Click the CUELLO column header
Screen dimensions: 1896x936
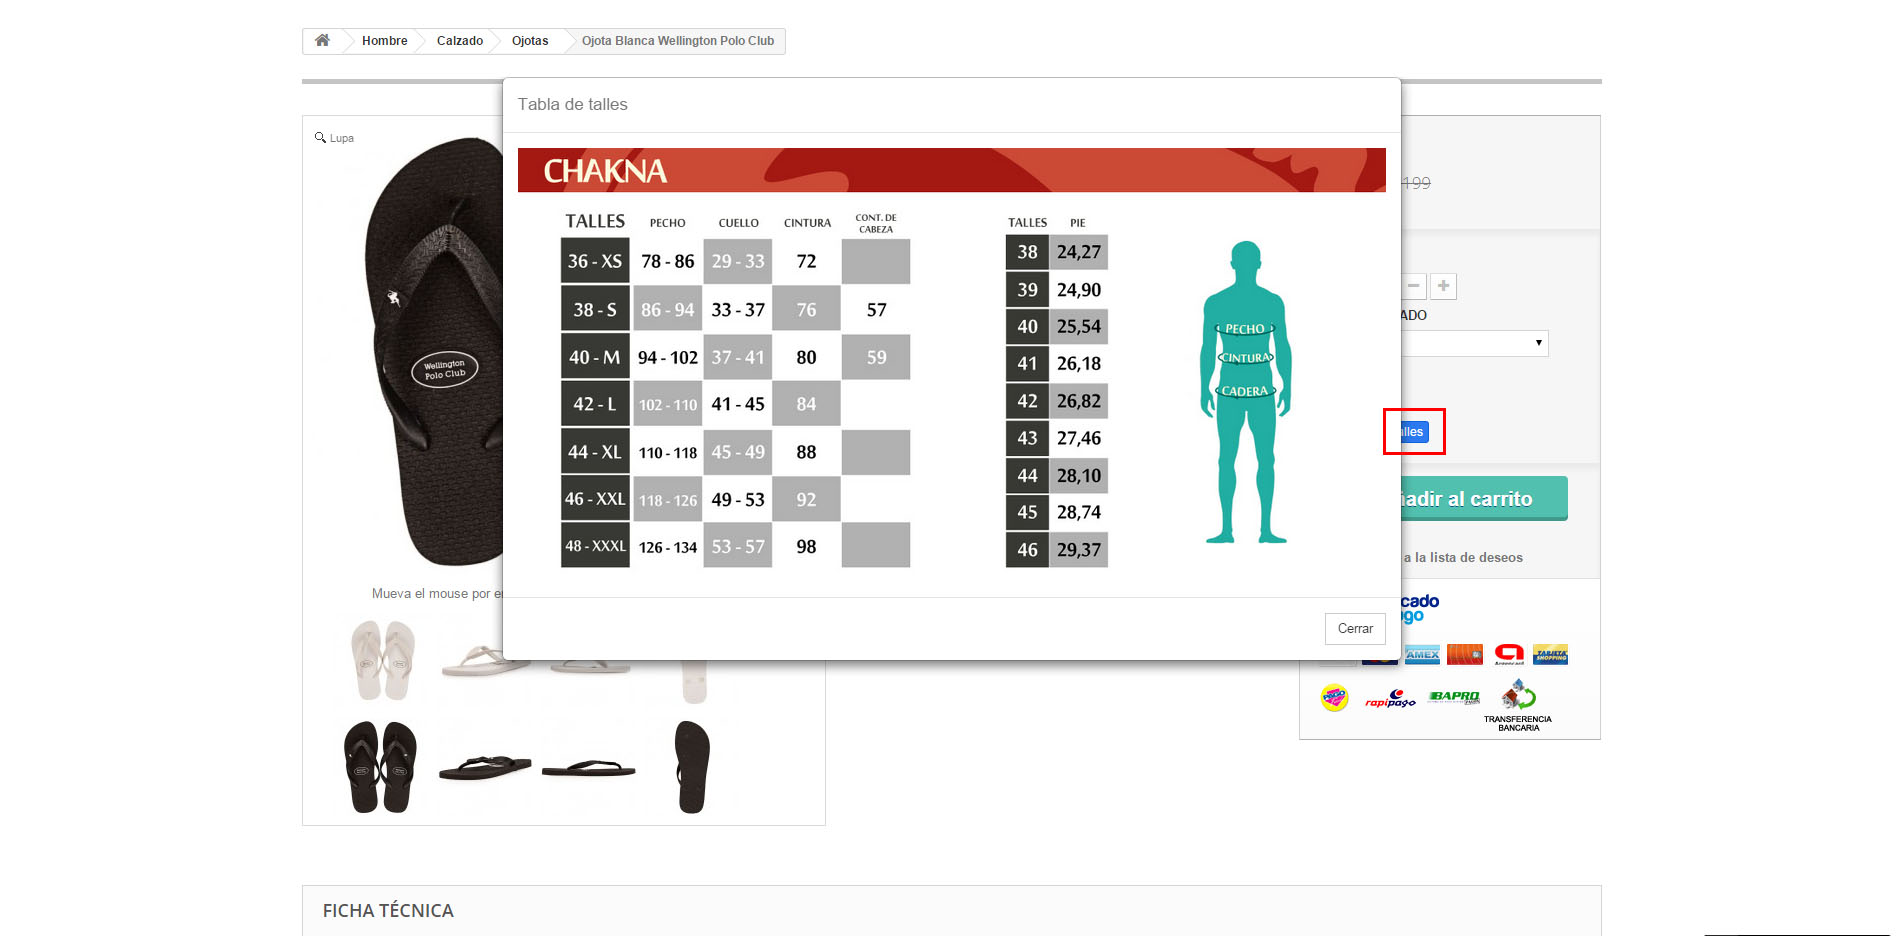tap(738, 223)
